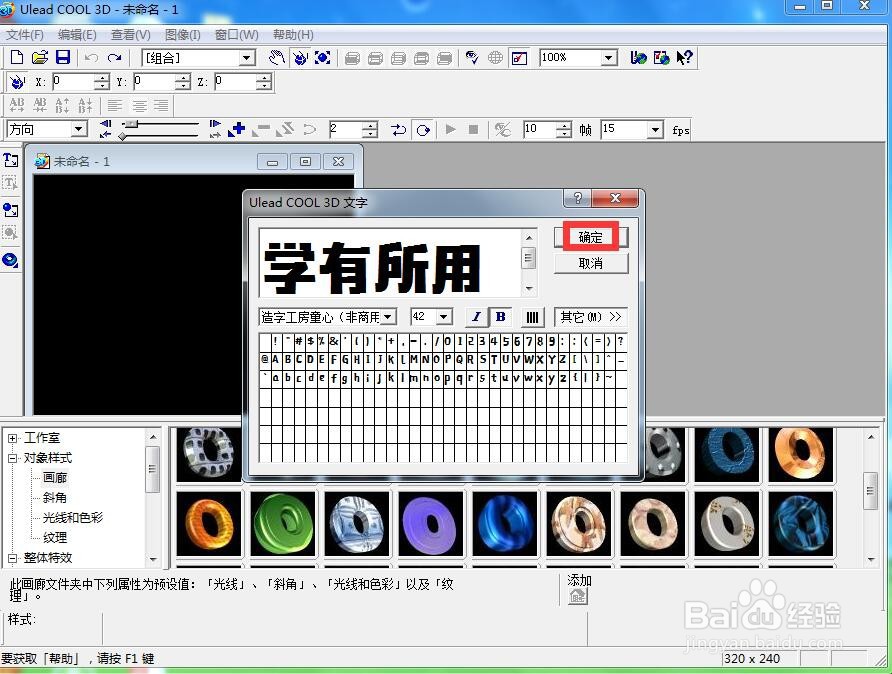Open the 图像(I) menu
892x674 pixels.
[x=183, y=35]
